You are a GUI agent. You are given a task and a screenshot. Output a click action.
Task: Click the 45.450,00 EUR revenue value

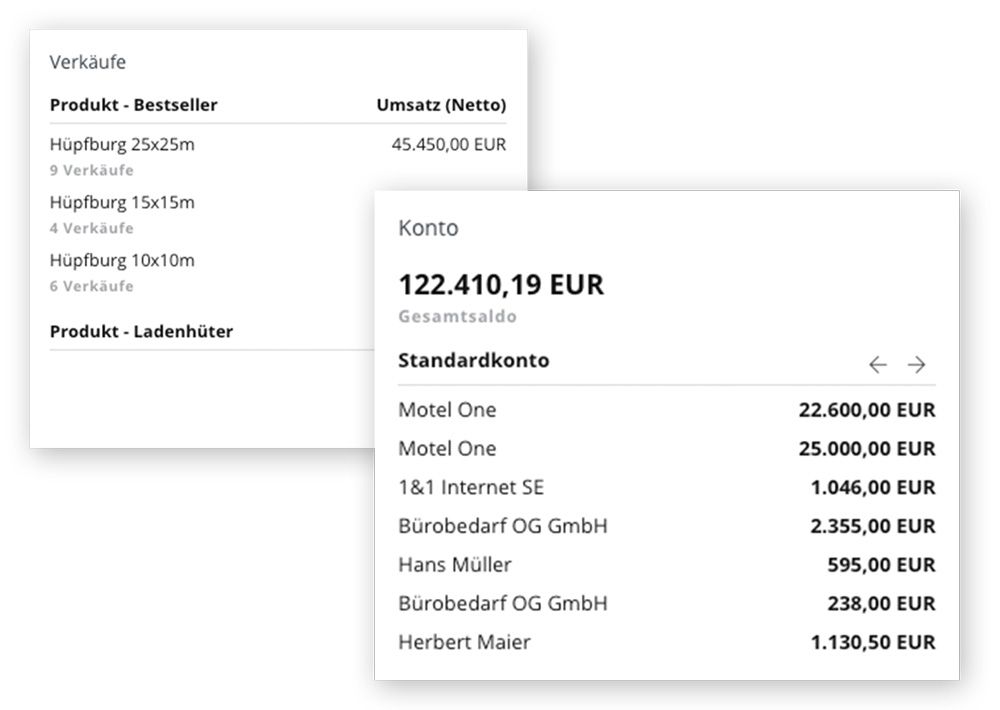(x=449, y=144)
